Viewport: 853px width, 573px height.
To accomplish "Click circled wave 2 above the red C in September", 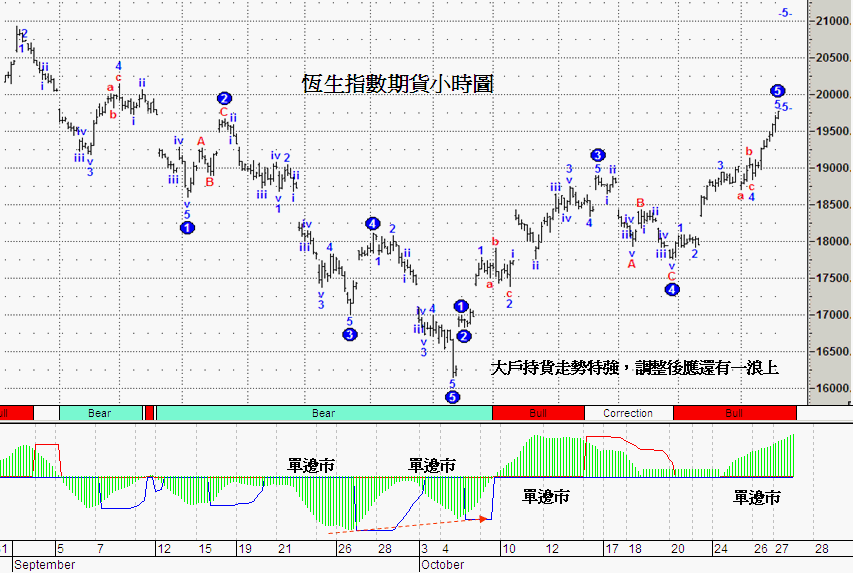I will coord(224,98).
